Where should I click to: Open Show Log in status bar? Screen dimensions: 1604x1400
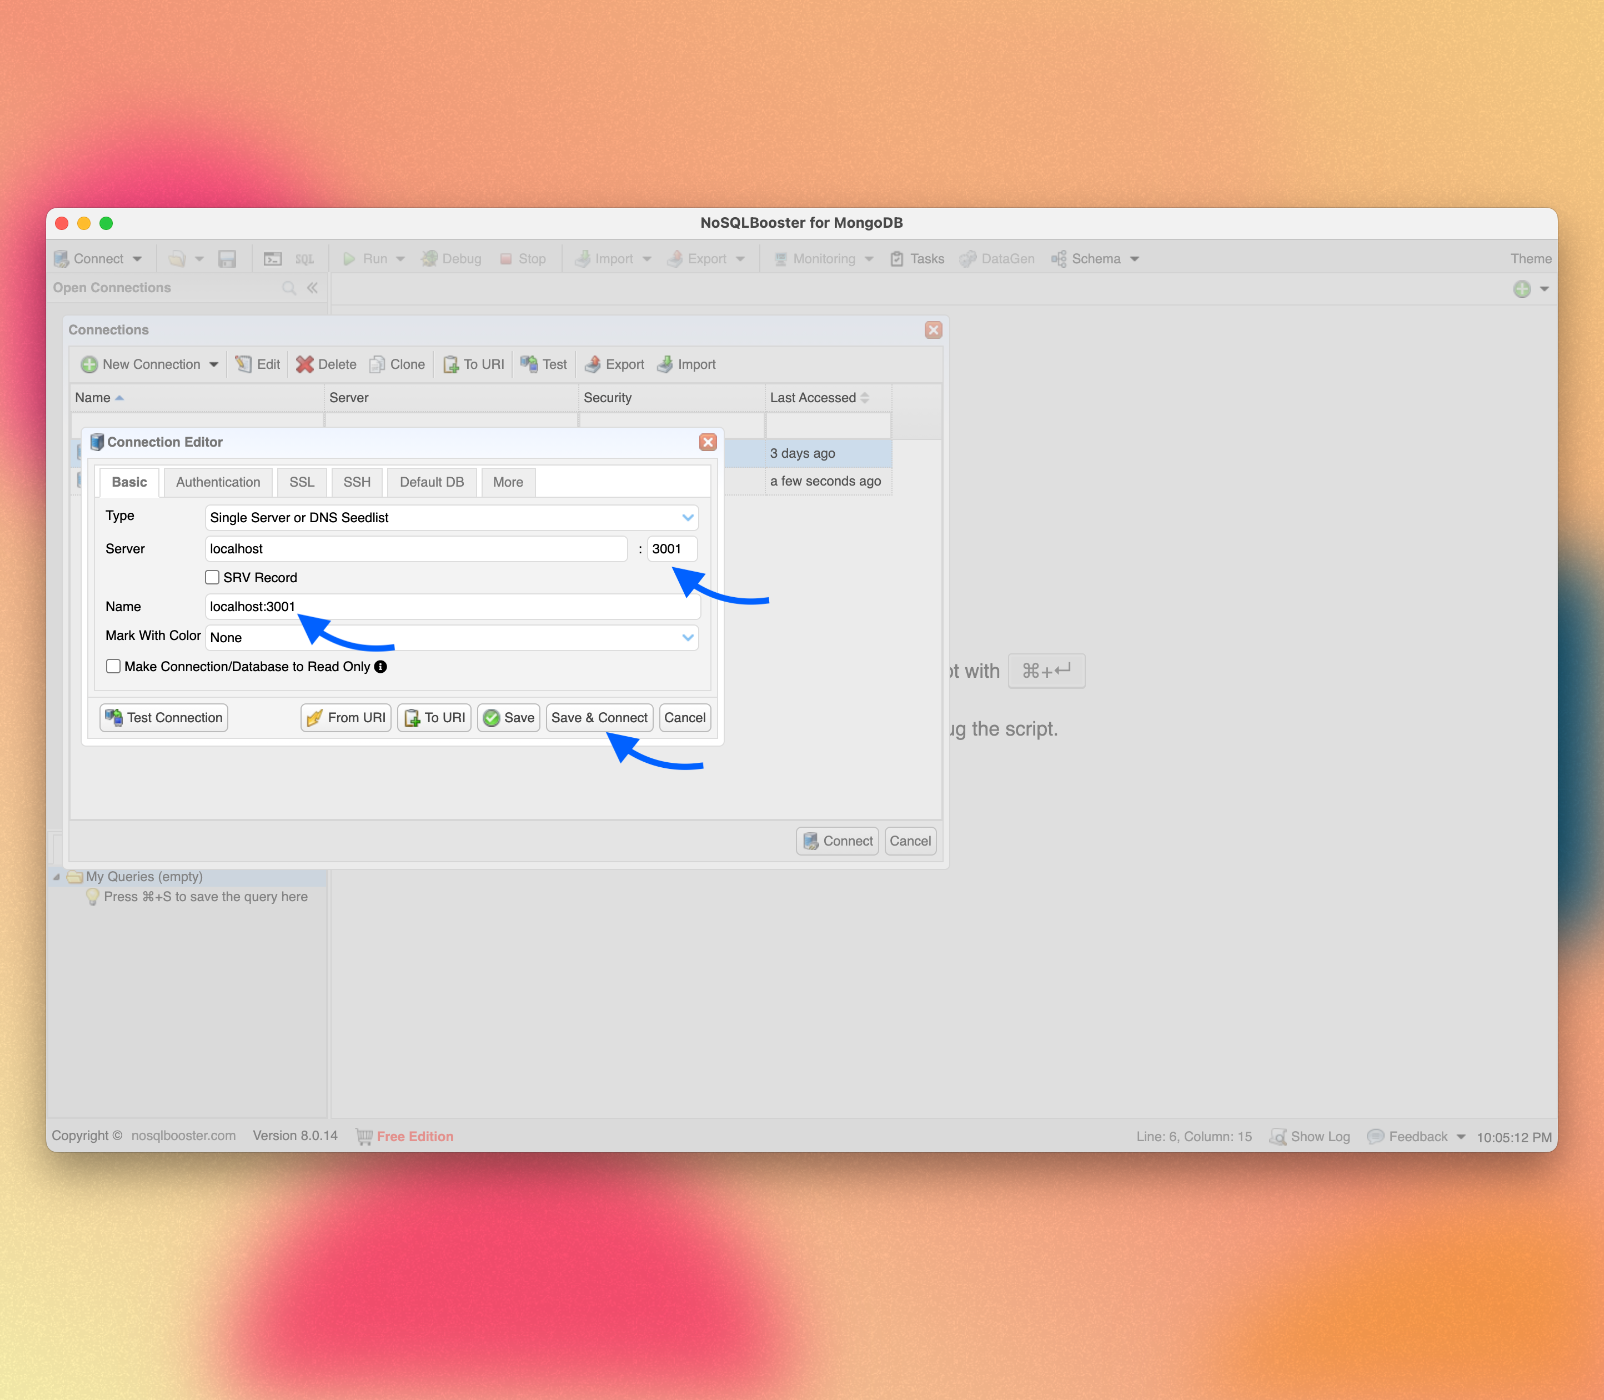1310,1137
